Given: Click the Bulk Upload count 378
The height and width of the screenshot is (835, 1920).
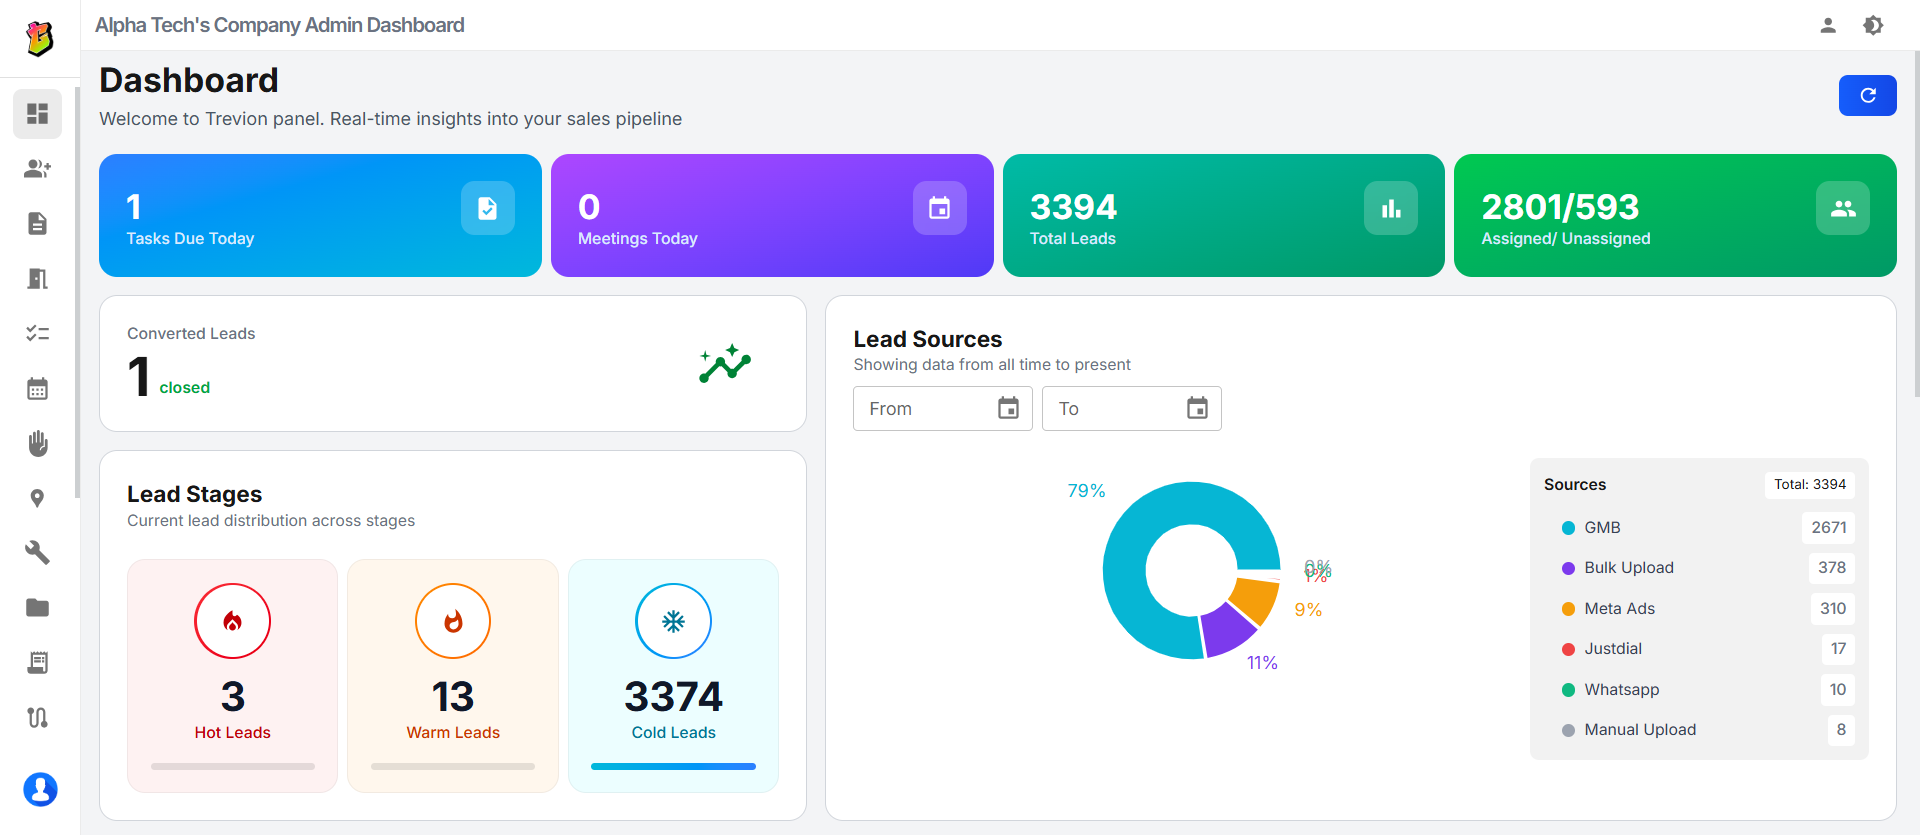Looking at the screenshot, I should [1832, 567].
